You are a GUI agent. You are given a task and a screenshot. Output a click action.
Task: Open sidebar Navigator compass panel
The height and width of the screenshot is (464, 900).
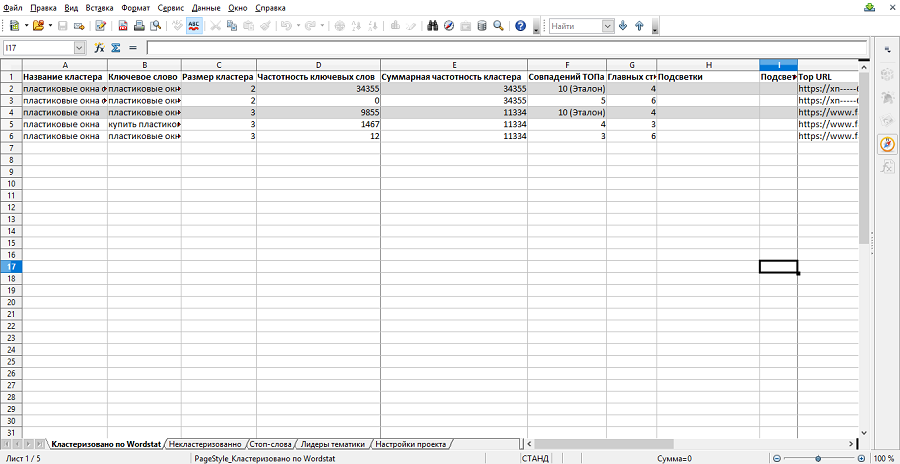pyautogui.click(x=887, y=145)
